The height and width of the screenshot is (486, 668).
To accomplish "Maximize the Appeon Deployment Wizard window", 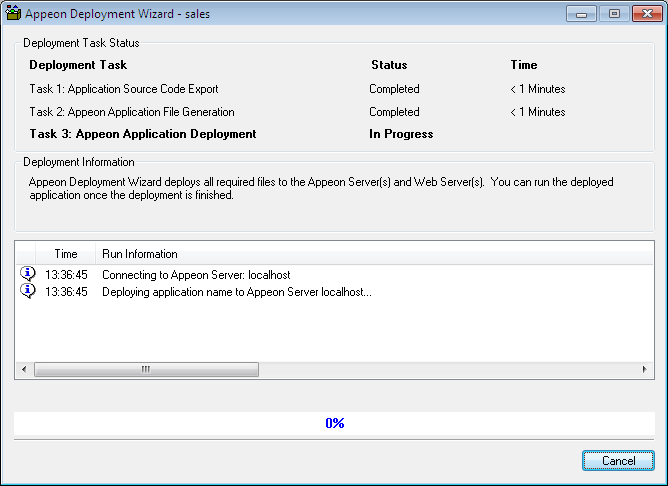I will point(614,14).
